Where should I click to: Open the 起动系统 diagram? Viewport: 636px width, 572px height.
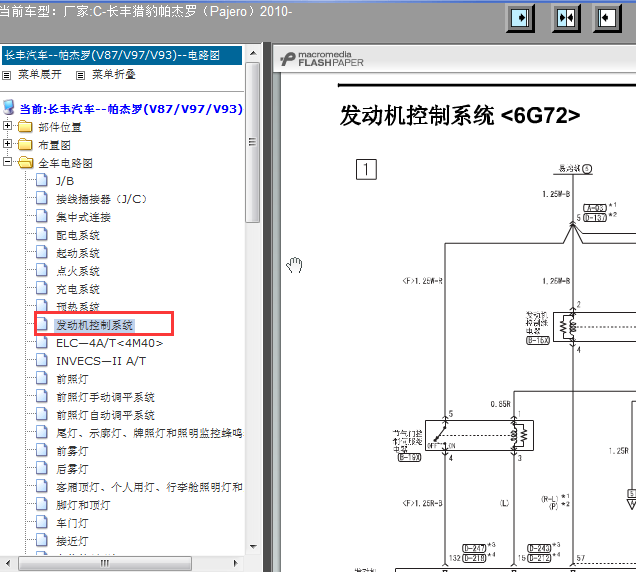[x=78, y=253]
